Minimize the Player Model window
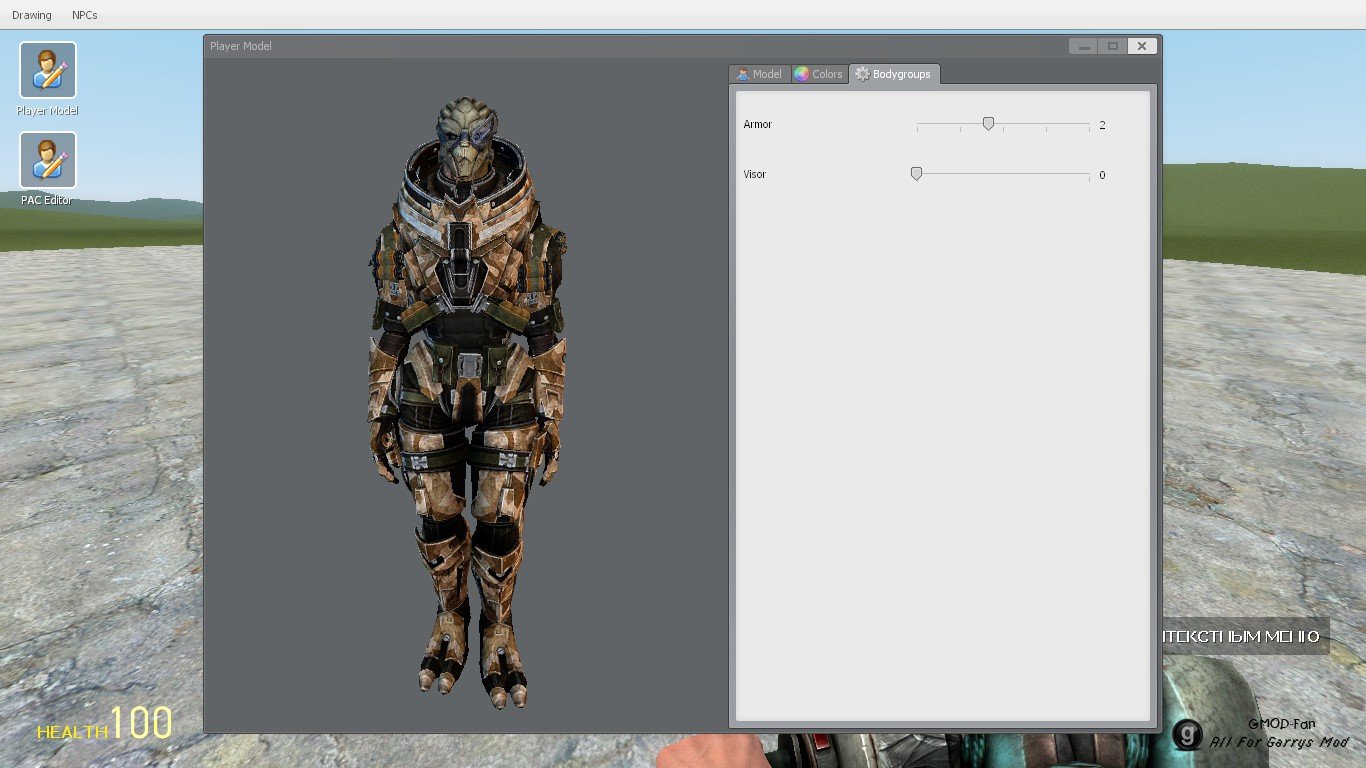The image size is (1366, 768). point(1083,46)
